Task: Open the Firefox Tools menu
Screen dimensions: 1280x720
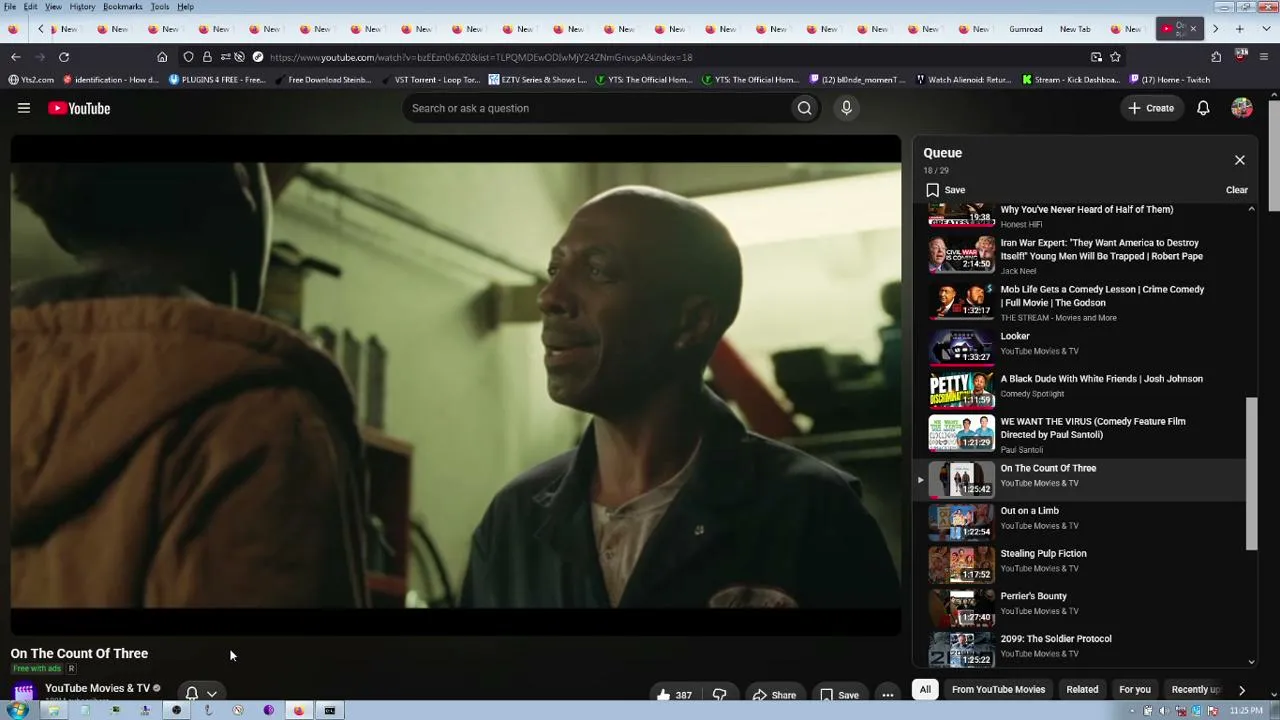Action: pos(160,7)
